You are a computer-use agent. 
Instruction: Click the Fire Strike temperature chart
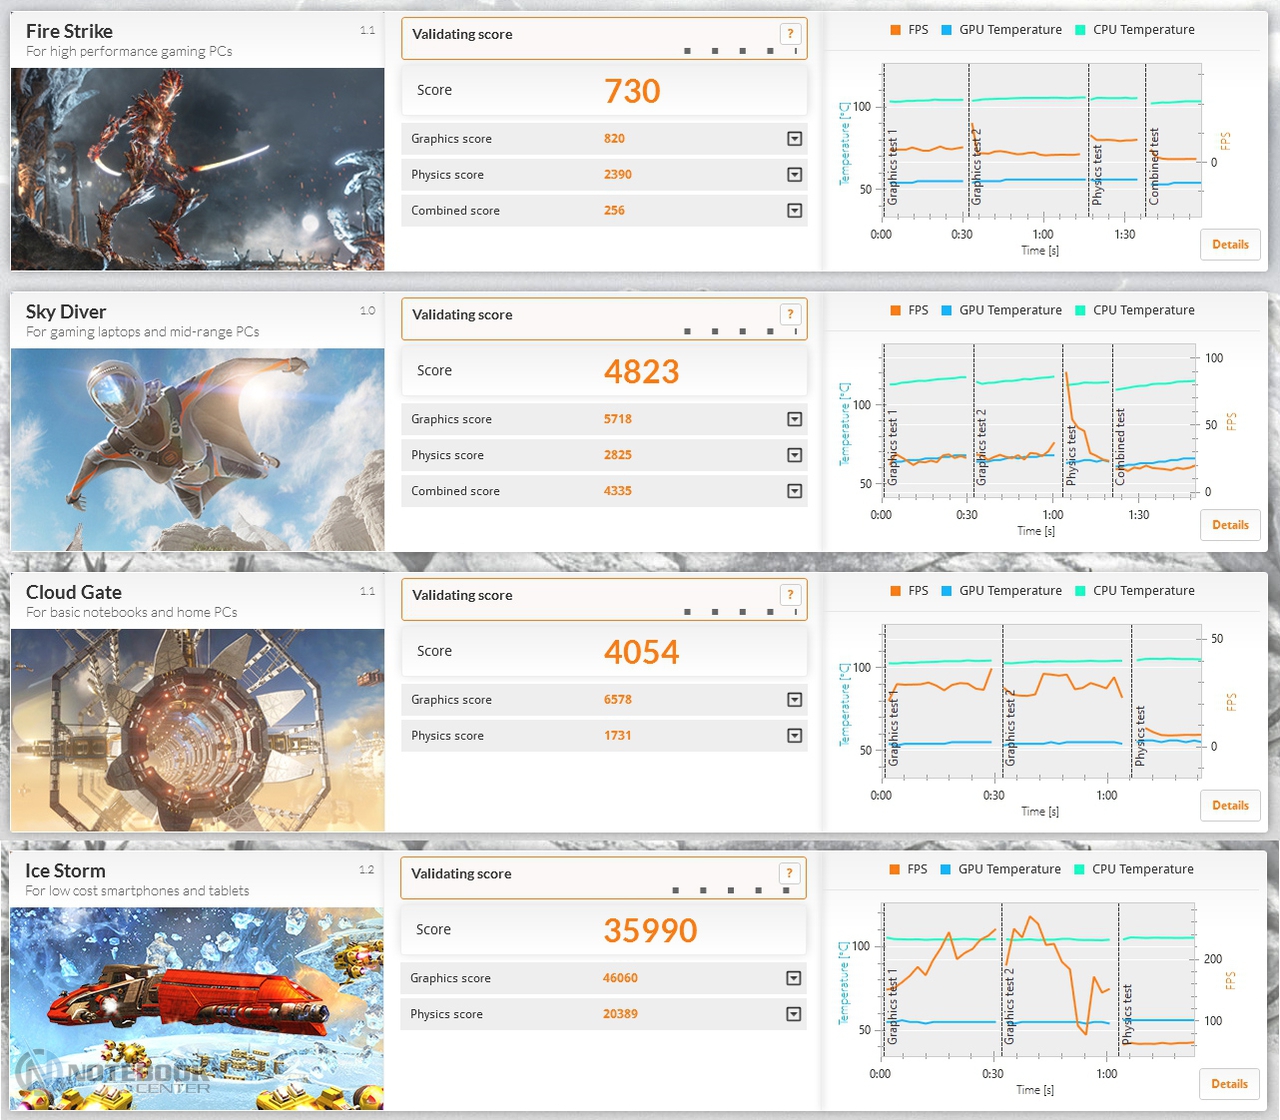pyautogui.click(x=1042, y=140)
